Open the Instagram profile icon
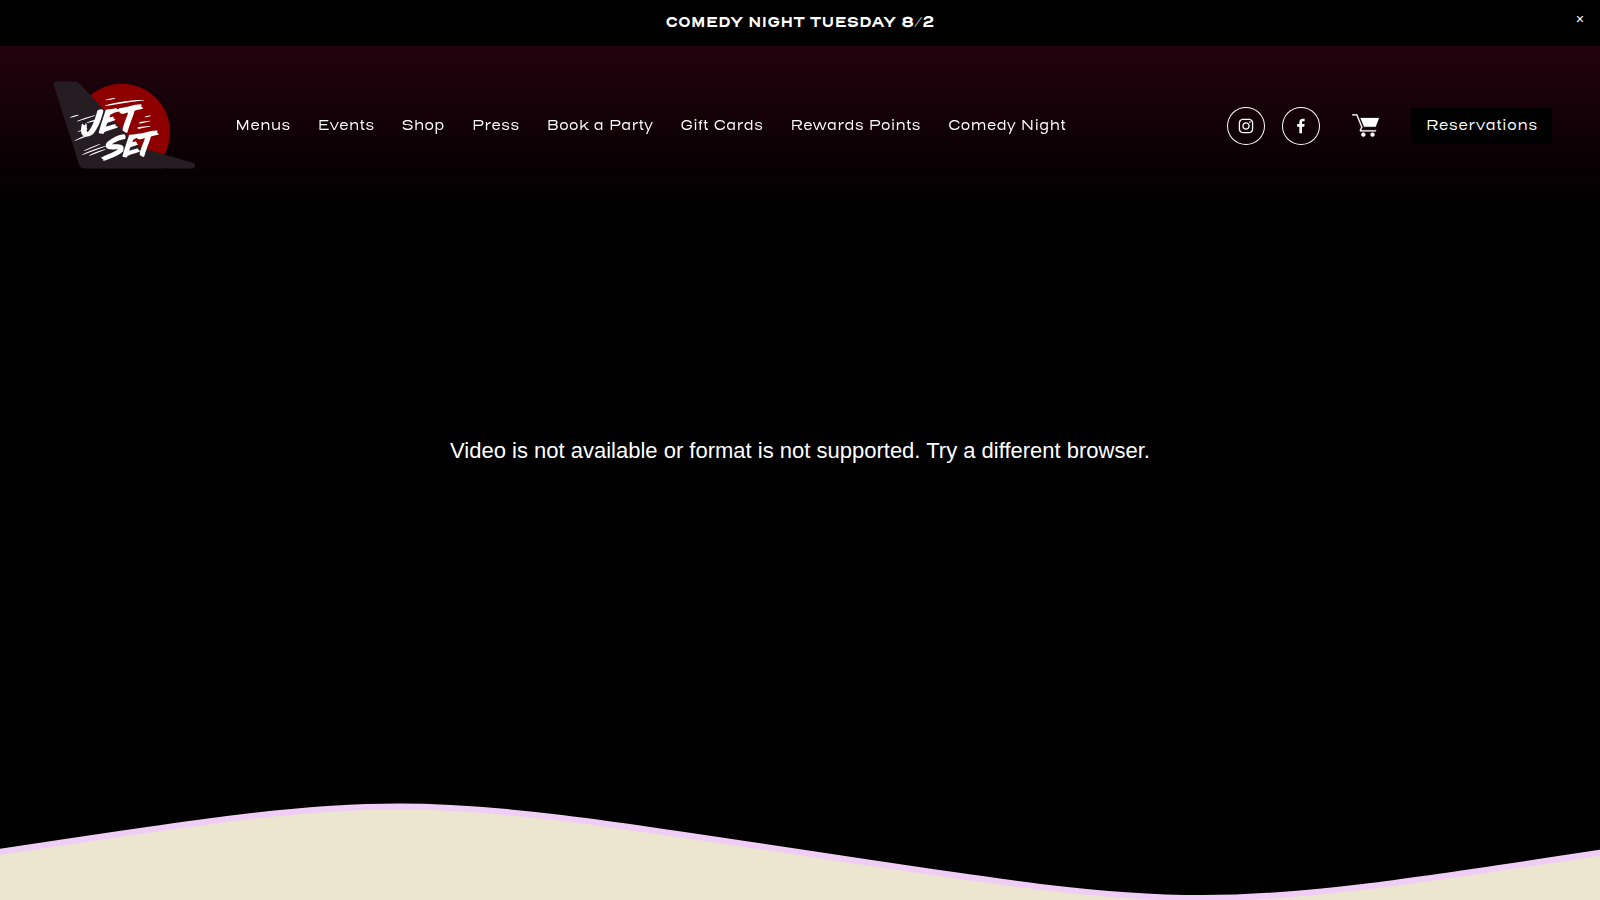Screen dimensions: 1600x900 [1246, 126]
